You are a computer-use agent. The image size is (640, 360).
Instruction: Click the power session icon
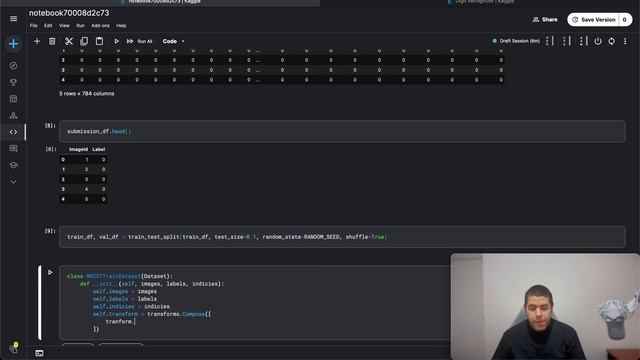click(598, 41)
